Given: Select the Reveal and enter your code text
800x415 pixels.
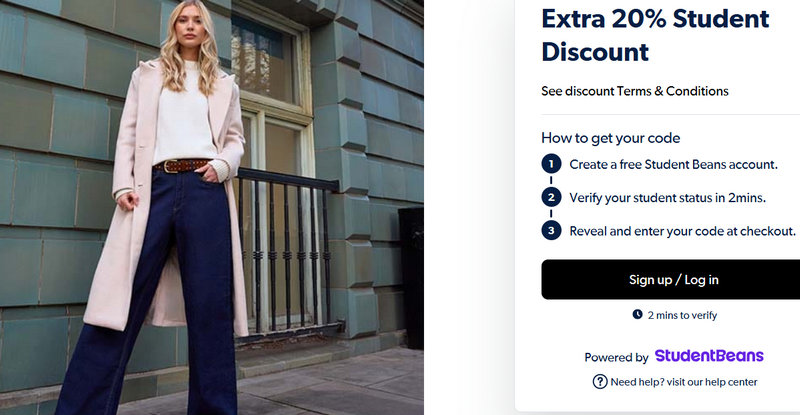Looking at the screenshot, I should (x=682, y=230).
